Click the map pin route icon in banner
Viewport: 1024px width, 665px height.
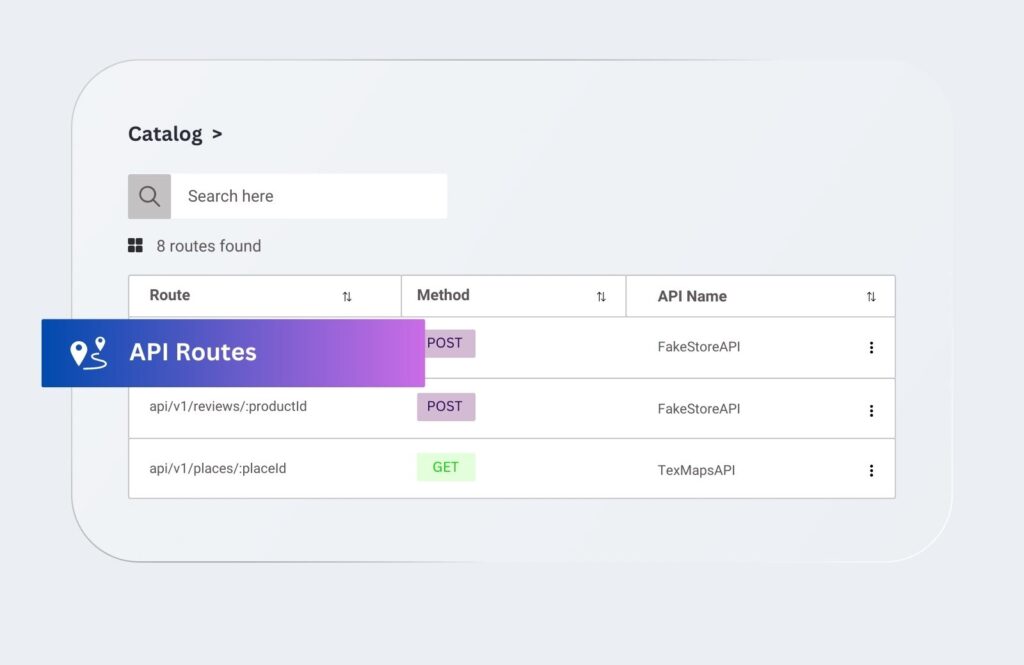point(88,353)
